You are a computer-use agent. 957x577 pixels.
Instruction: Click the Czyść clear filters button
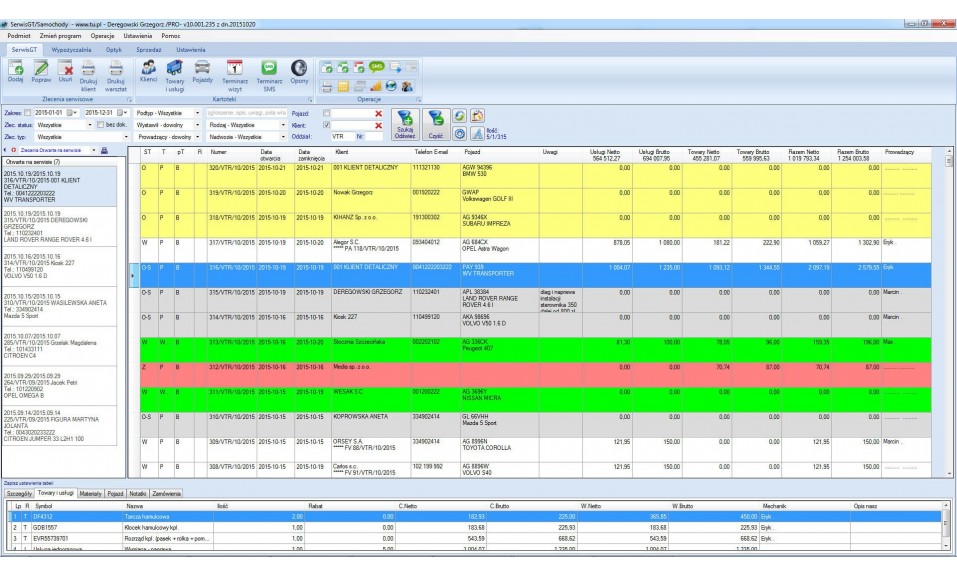point(436,124)
